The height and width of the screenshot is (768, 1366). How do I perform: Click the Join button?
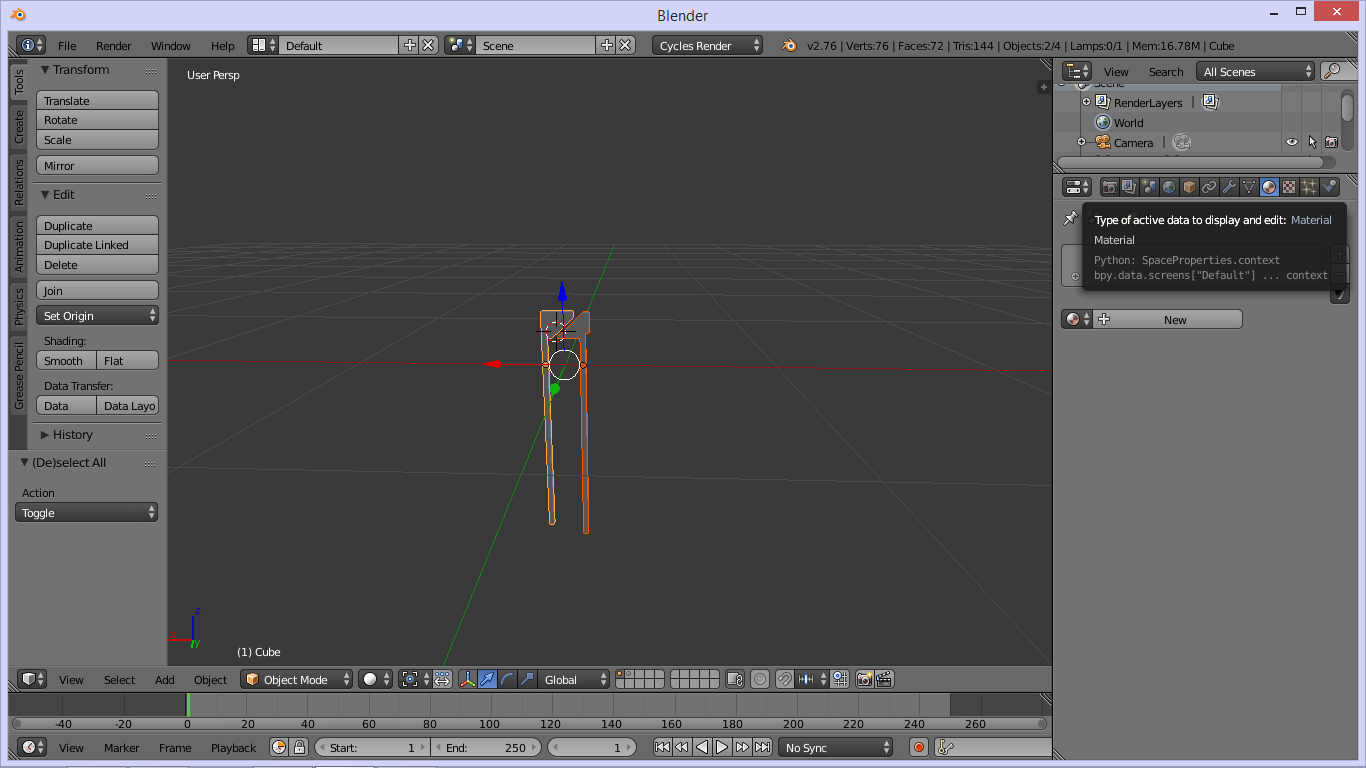98,290
